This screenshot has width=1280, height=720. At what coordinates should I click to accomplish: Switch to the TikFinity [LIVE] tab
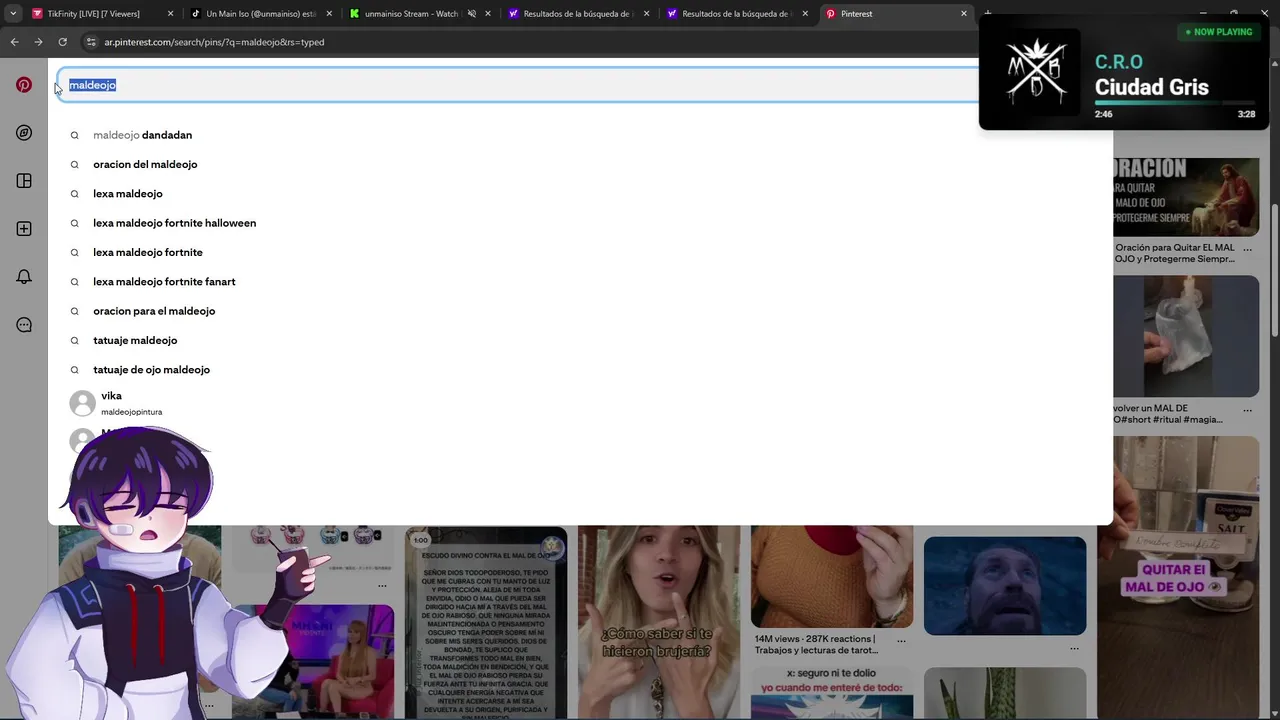[102, 14]
